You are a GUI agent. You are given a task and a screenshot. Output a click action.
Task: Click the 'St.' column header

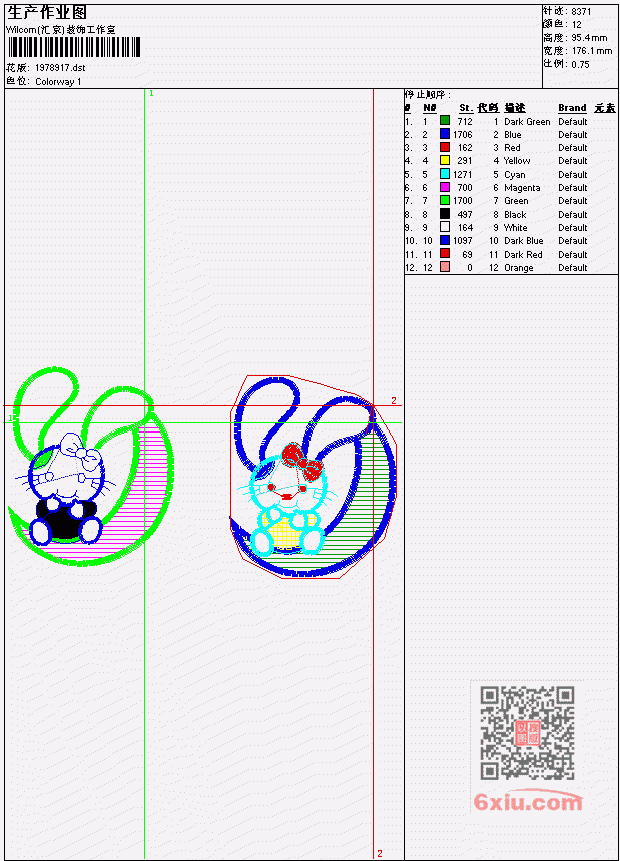466,108
